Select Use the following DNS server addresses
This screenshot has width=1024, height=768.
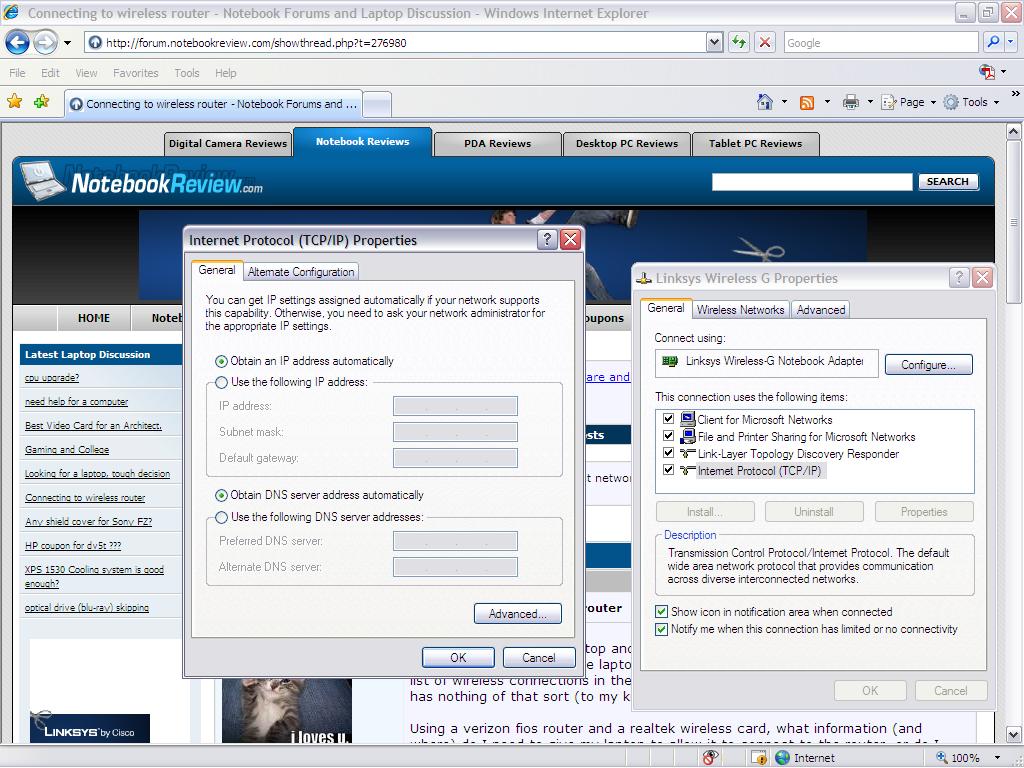[221, 517]
